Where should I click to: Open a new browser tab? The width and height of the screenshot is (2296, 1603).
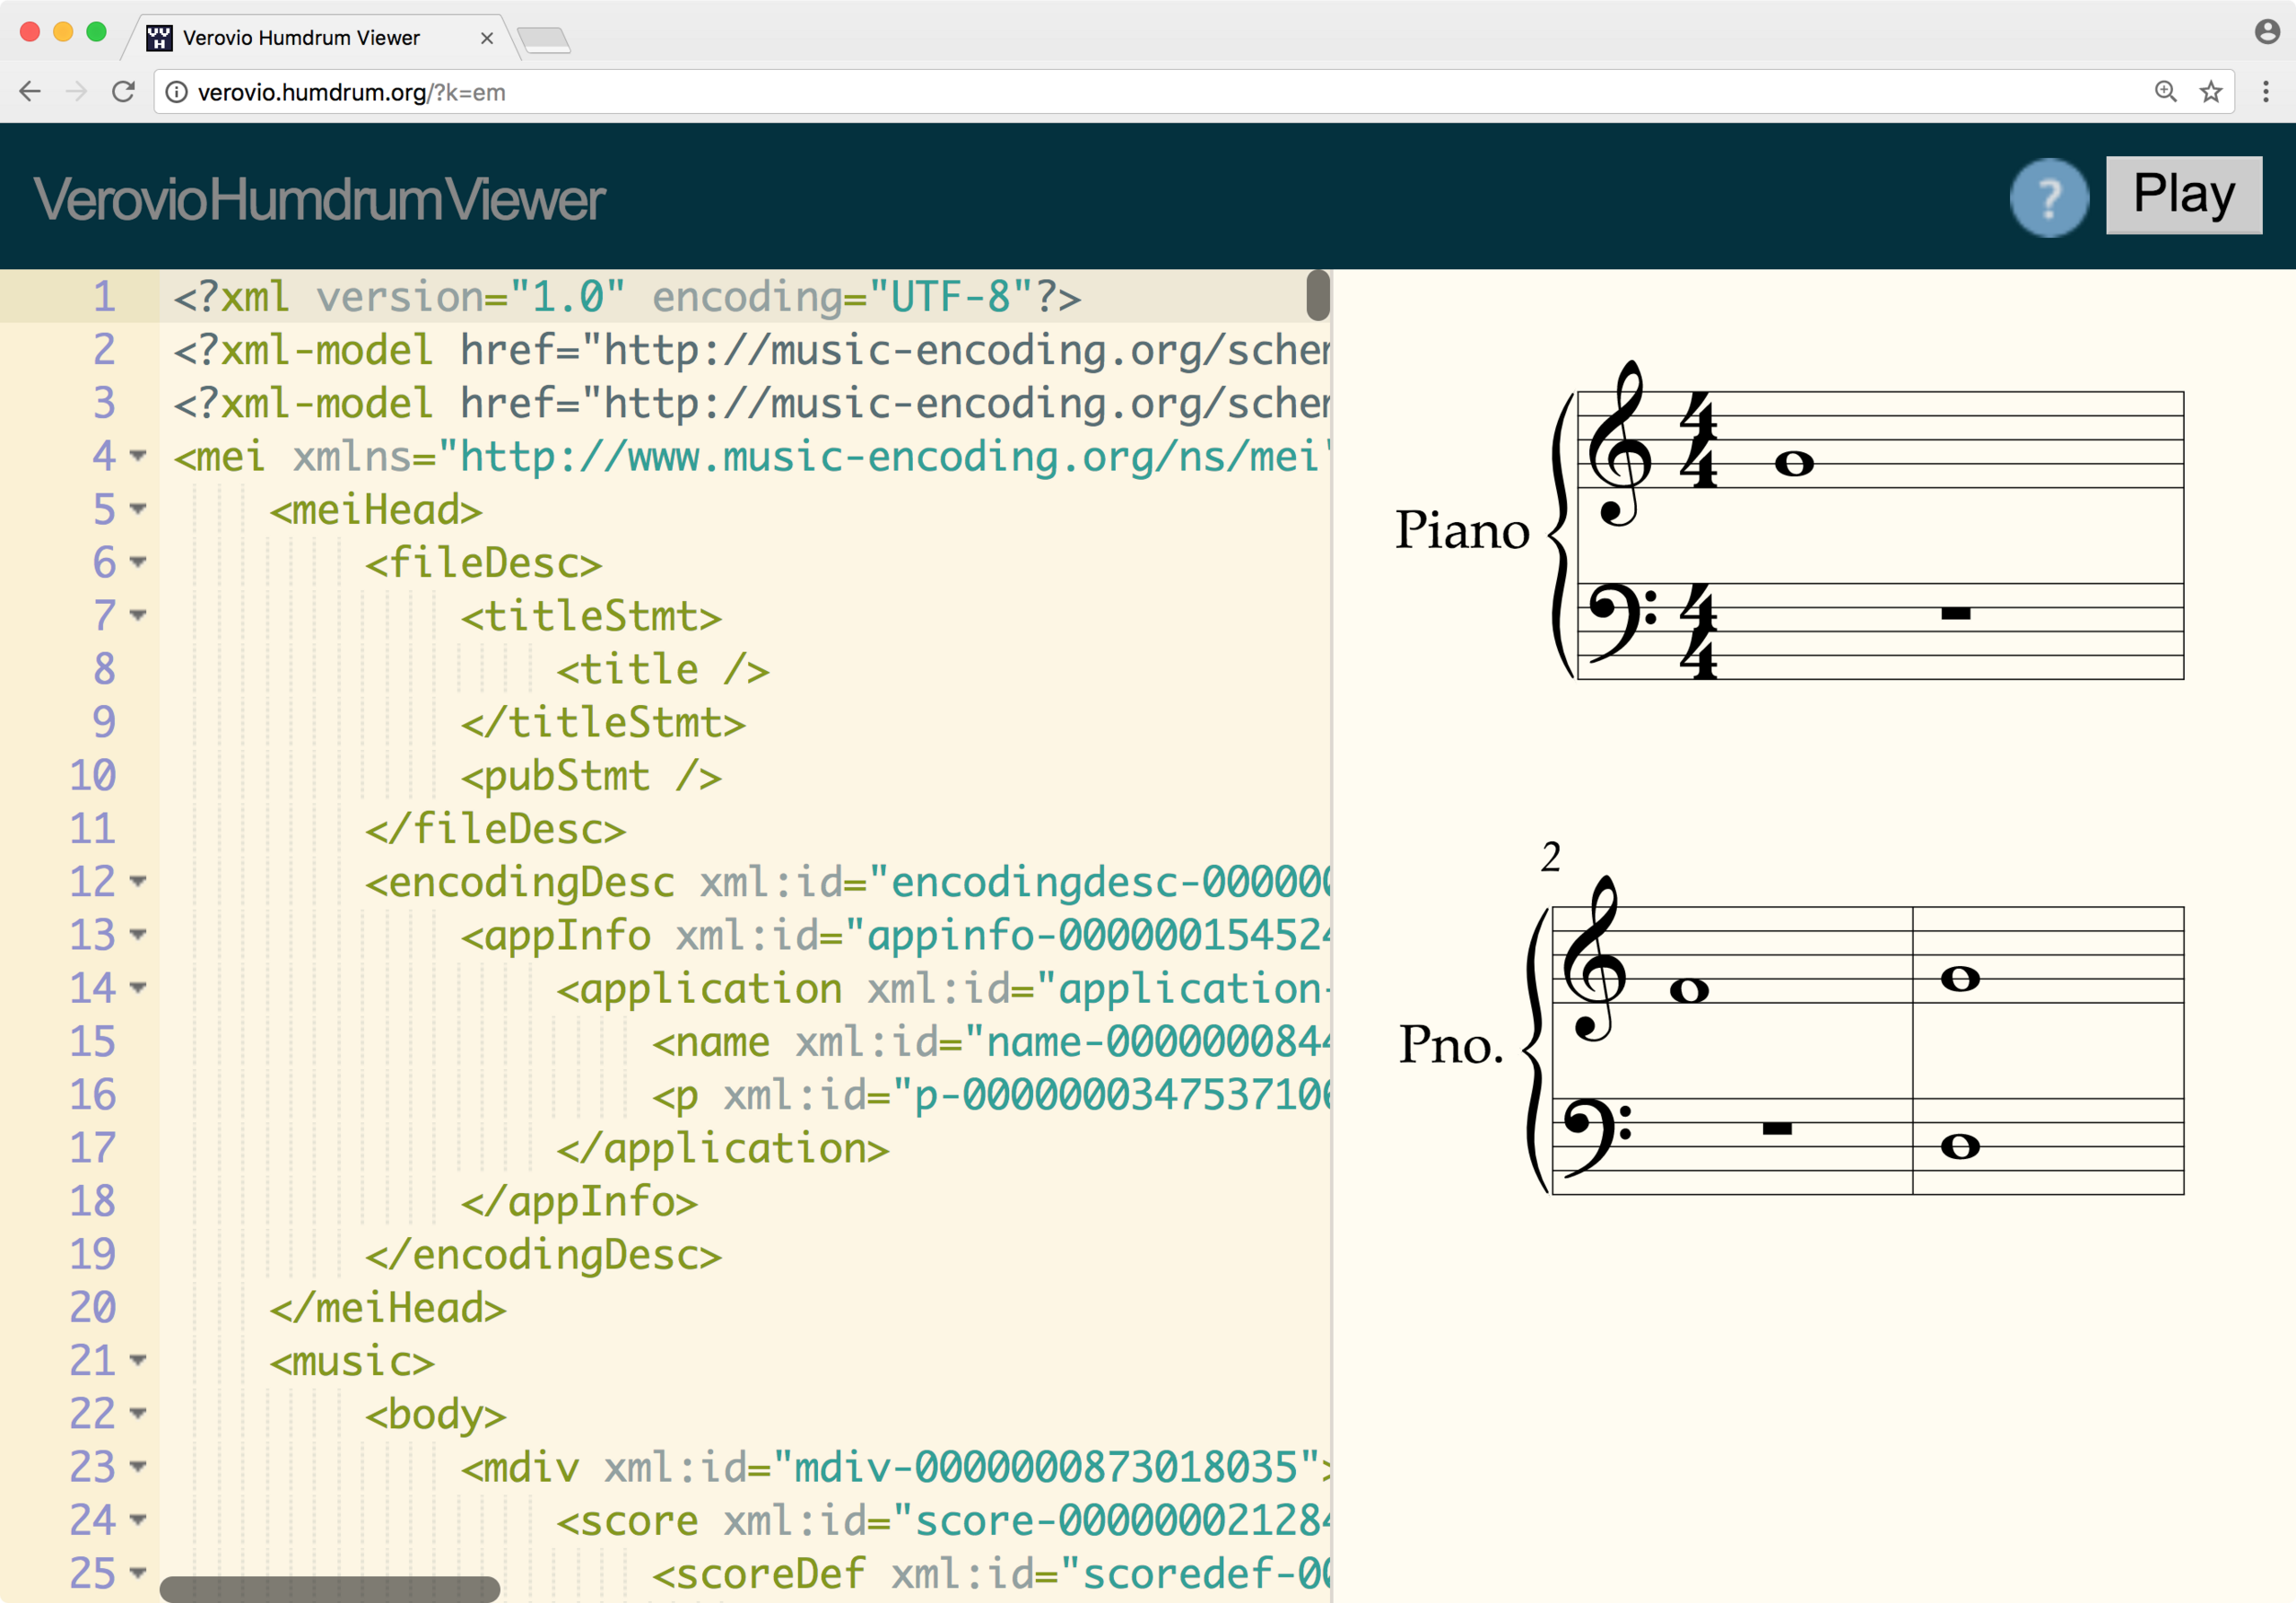pyautogui.click(x=544, y=40)
